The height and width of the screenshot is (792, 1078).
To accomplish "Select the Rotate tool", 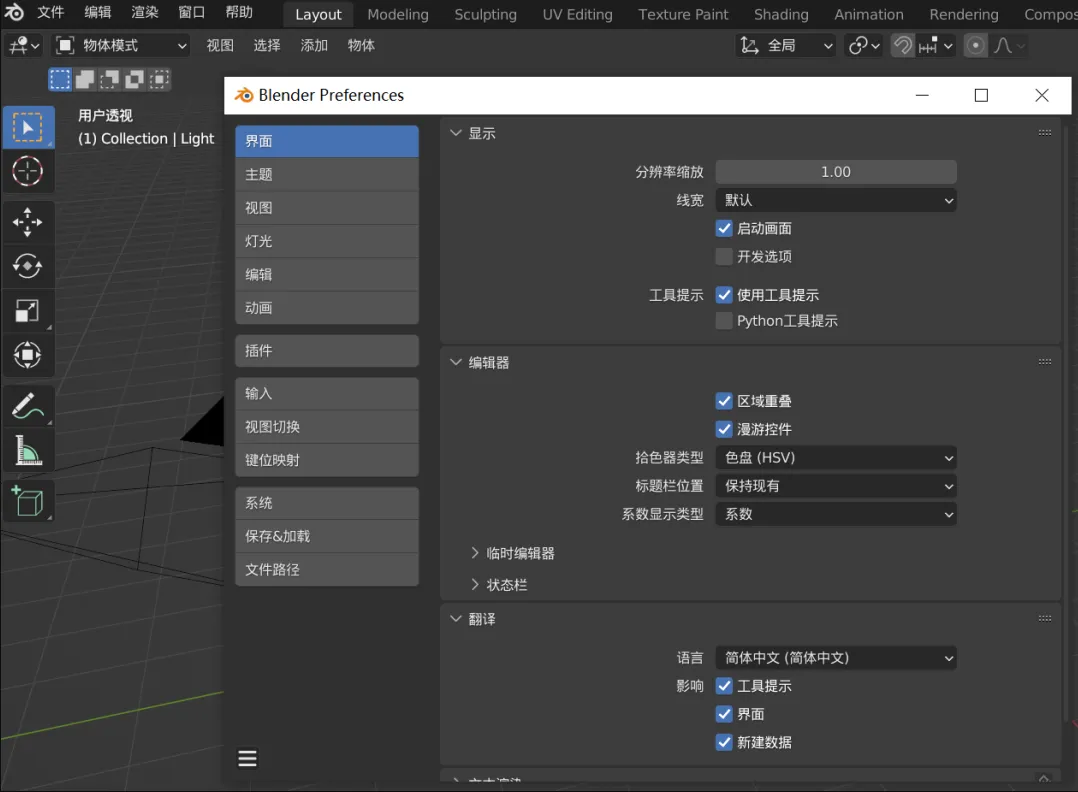I will [x=27, y=266].
